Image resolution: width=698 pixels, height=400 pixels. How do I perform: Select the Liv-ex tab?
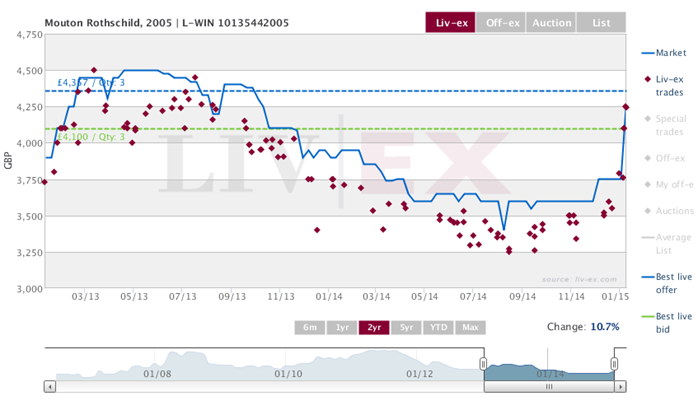click(450, 23)
